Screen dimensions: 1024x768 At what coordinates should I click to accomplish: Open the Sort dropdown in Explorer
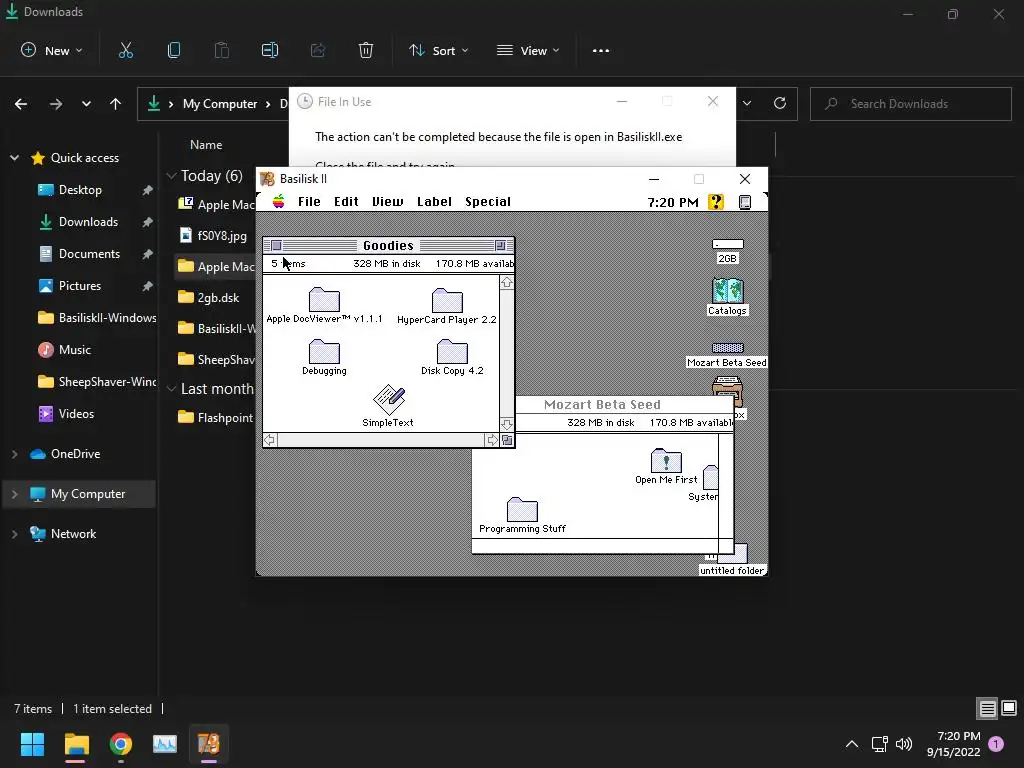438,50
